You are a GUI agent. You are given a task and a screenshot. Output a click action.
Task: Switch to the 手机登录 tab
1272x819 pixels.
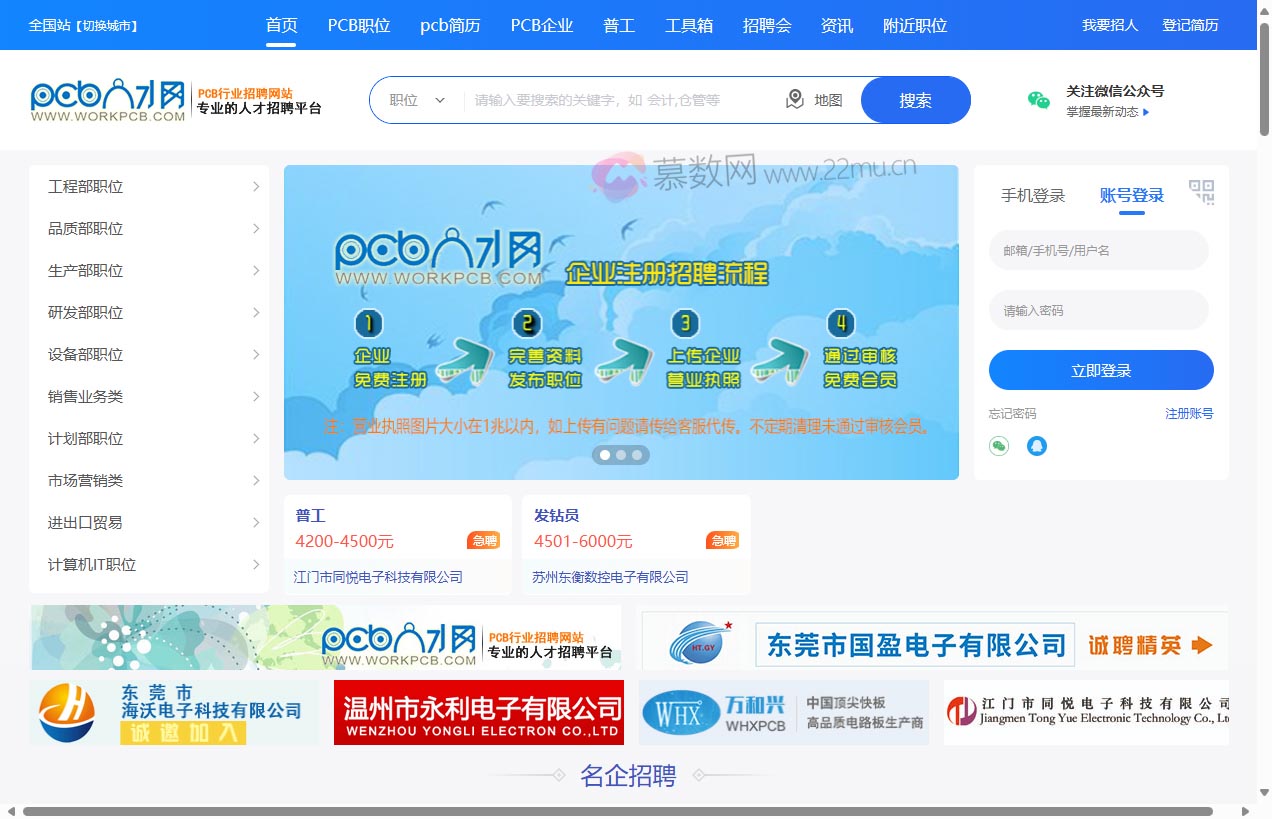coord(1033,196)
